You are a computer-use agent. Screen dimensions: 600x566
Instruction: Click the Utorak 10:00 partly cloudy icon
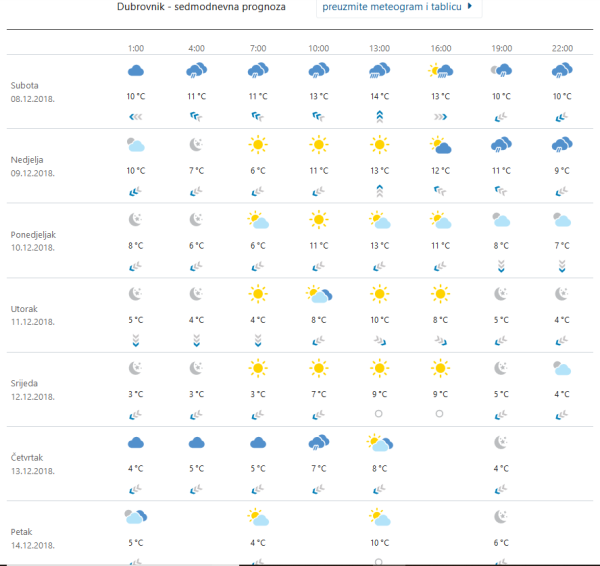(319, 294)
